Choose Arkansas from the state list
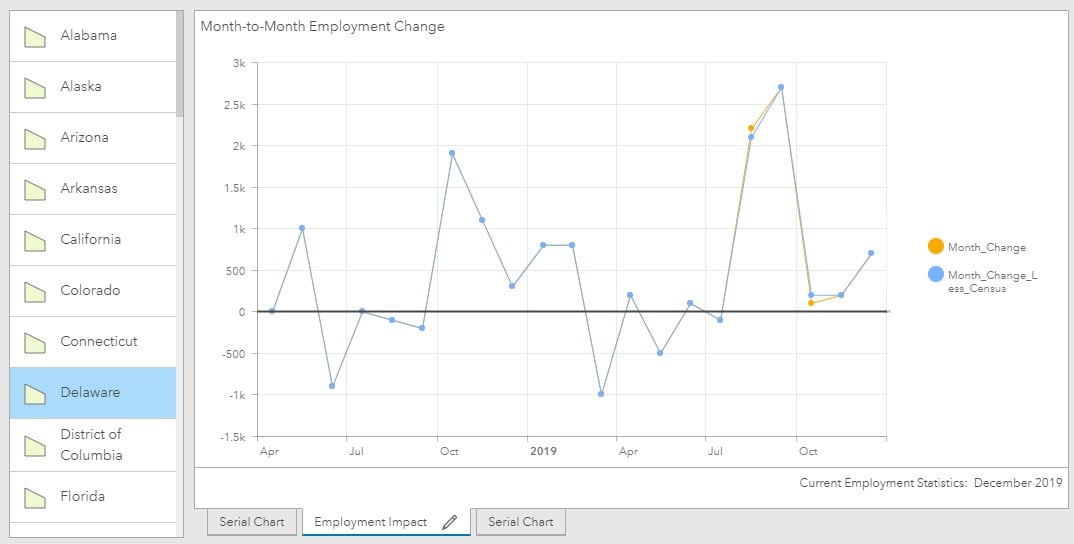1074x544 pixels. pyautogui.click(x=92, y=188)
